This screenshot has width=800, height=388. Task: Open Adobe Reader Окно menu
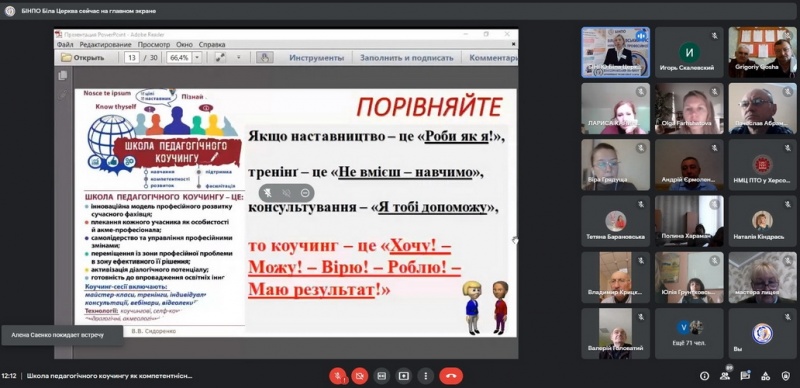coord(184,45)
